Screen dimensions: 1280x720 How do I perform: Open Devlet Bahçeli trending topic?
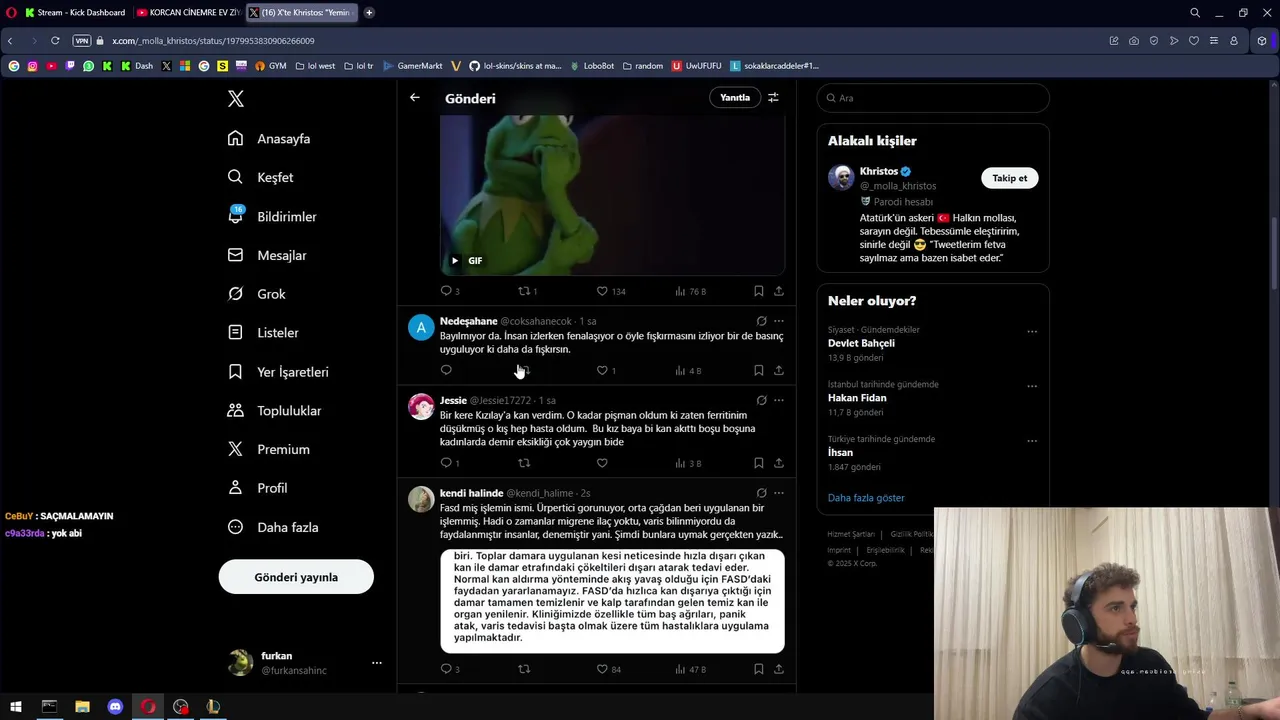(861, 343)
